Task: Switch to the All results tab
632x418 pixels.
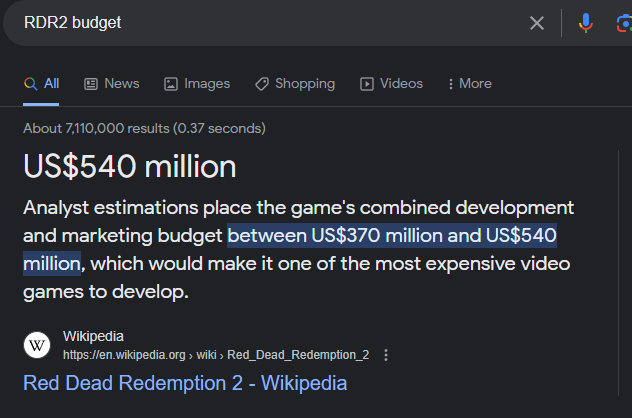Action: (42, 84)
